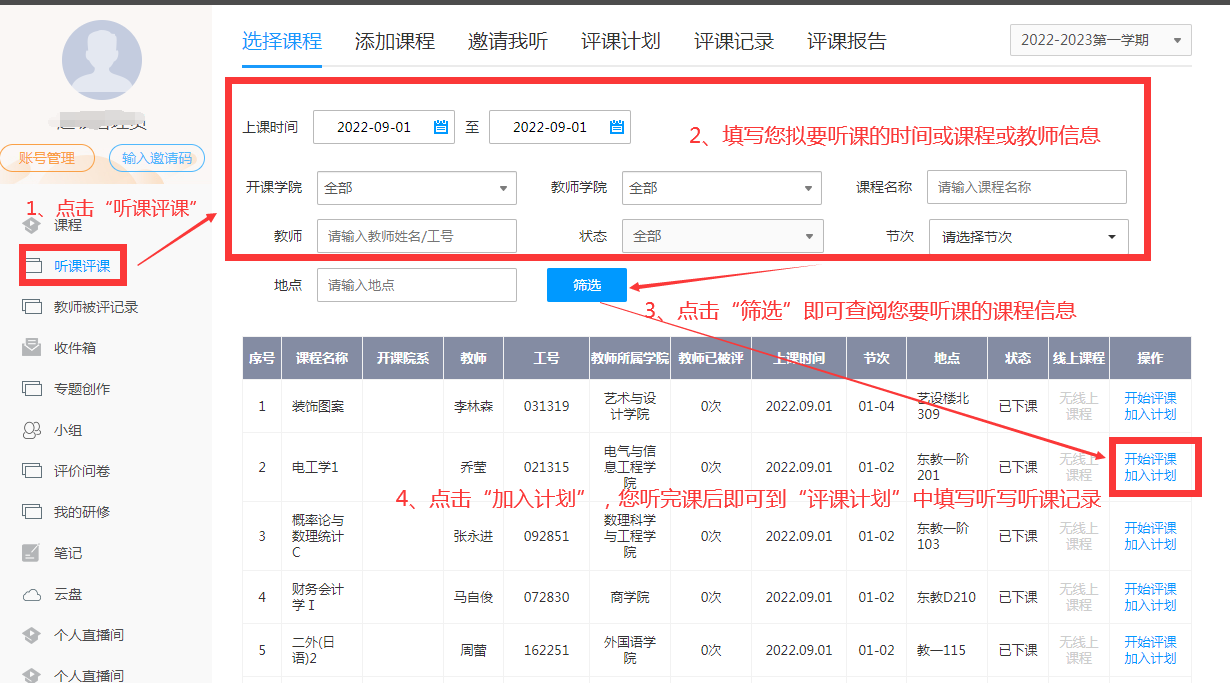Switch to the 邀请我听 tab
Image resolution: width=1230 pixels, height=683 pixels.
(x=508, y=41)
